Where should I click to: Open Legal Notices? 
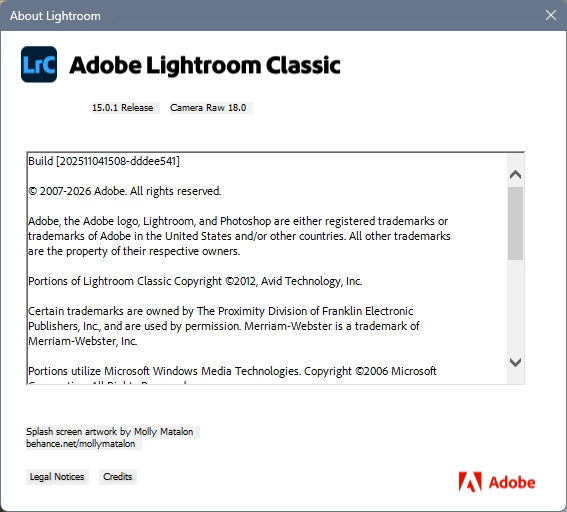[x=57, y=477]
